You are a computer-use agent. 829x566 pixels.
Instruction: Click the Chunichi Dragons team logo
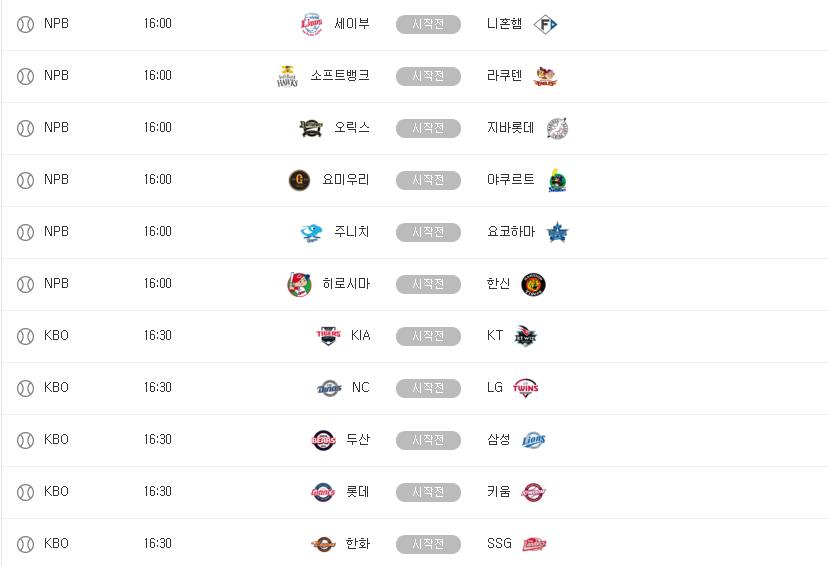tap(311, 232)
